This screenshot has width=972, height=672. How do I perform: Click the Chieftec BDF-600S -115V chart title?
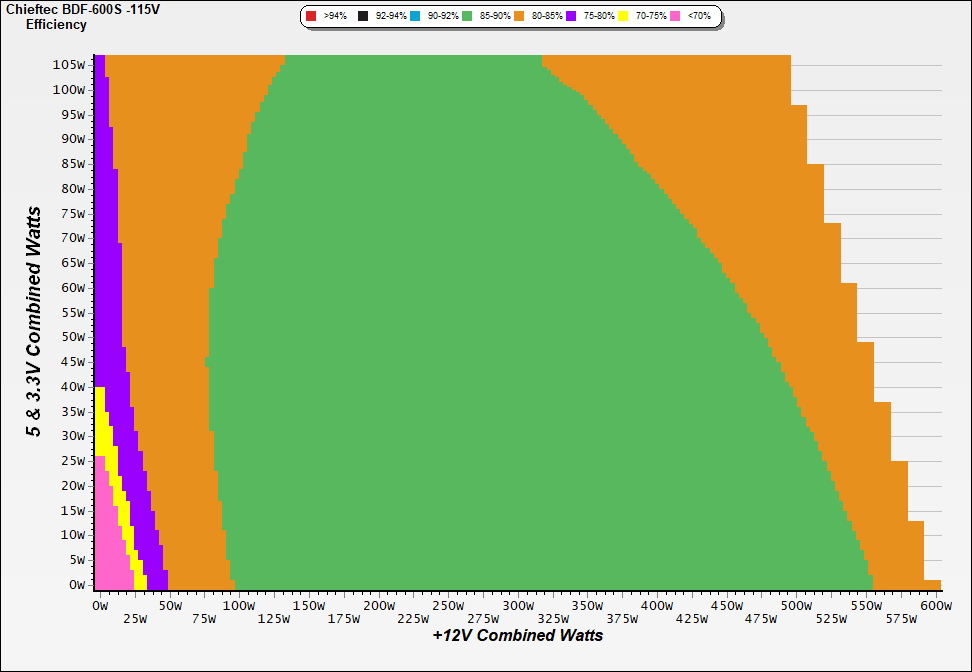[x=82, y=9]
